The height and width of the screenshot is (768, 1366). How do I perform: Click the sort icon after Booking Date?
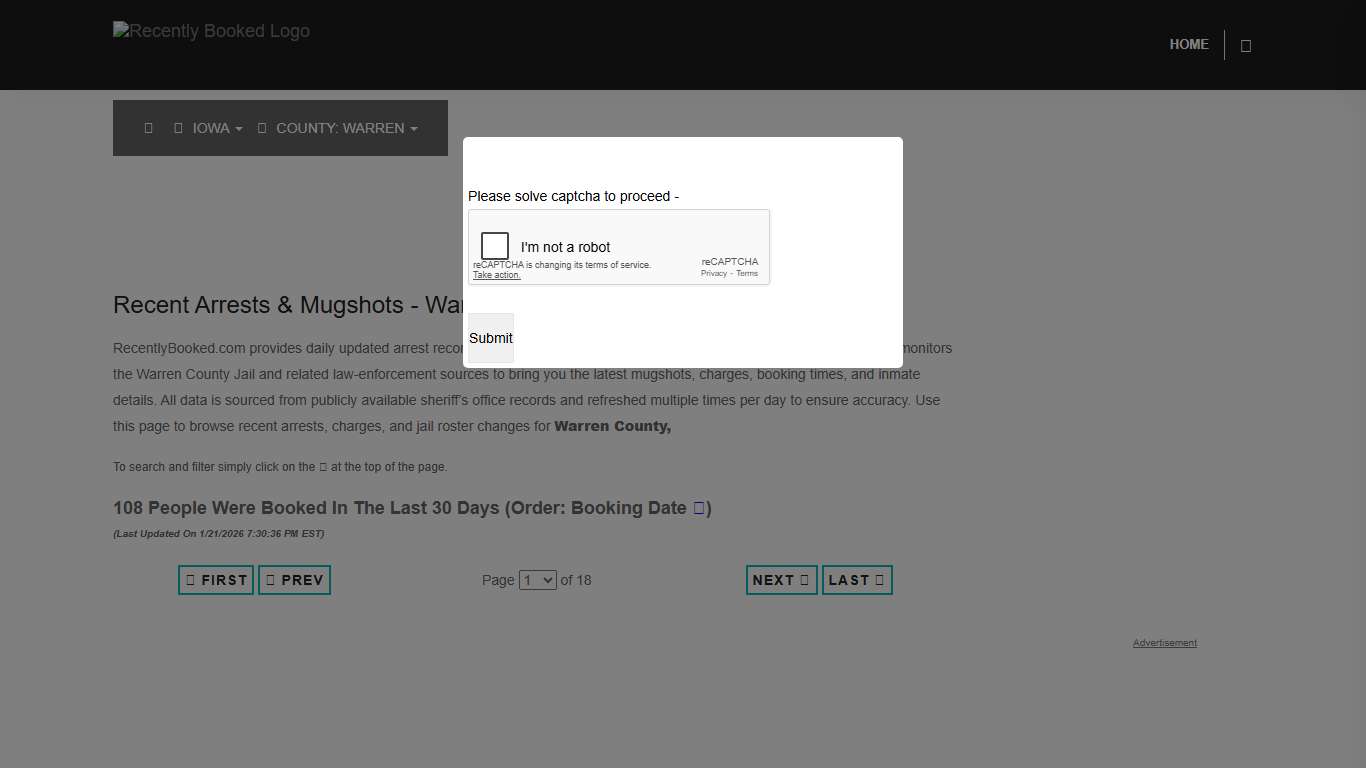coord(698,508)
